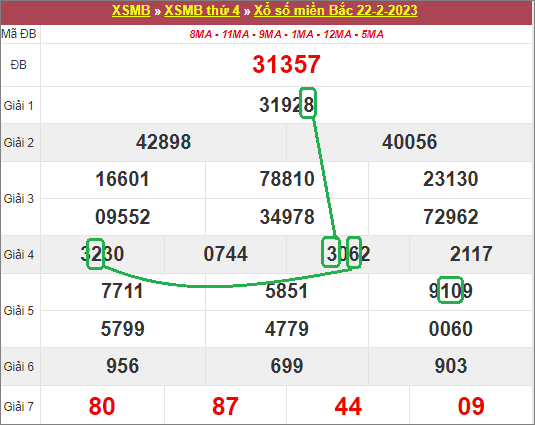This screenshot has width=535, height=425.
Task: Select the Giải 2 number 40056
Action: click(409, 142)
